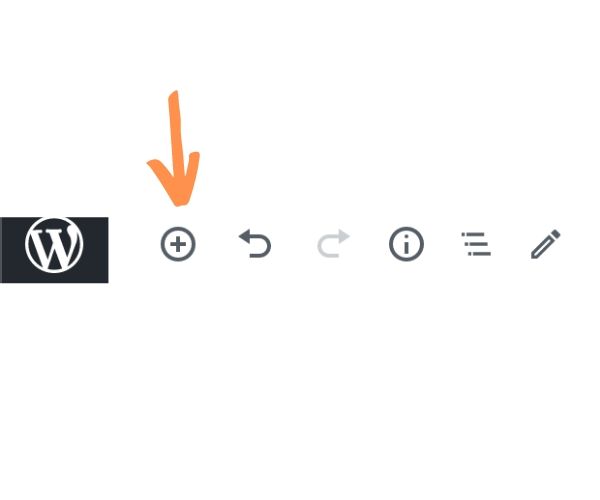
Task: Open the block inserter below orange arrow
Action: point(178,244)
